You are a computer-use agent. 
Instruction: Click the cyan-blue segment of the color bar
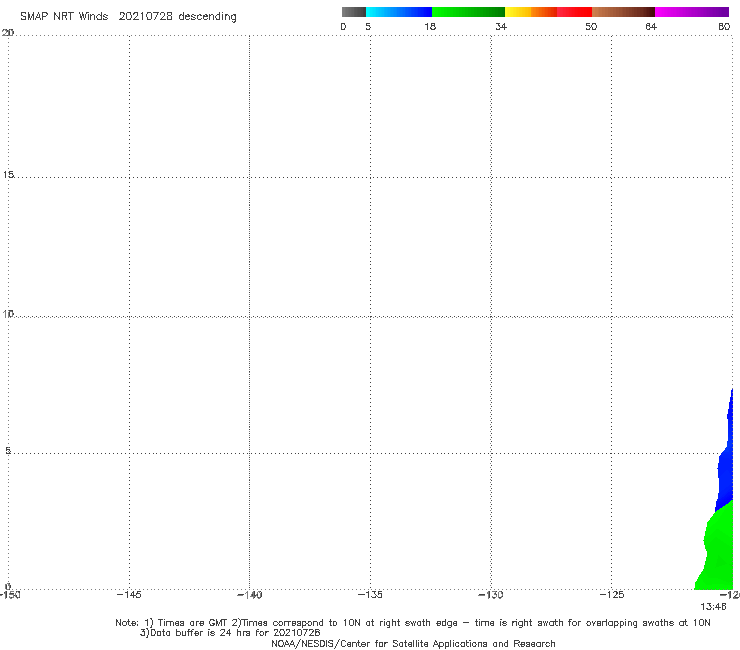click(399, 12)
